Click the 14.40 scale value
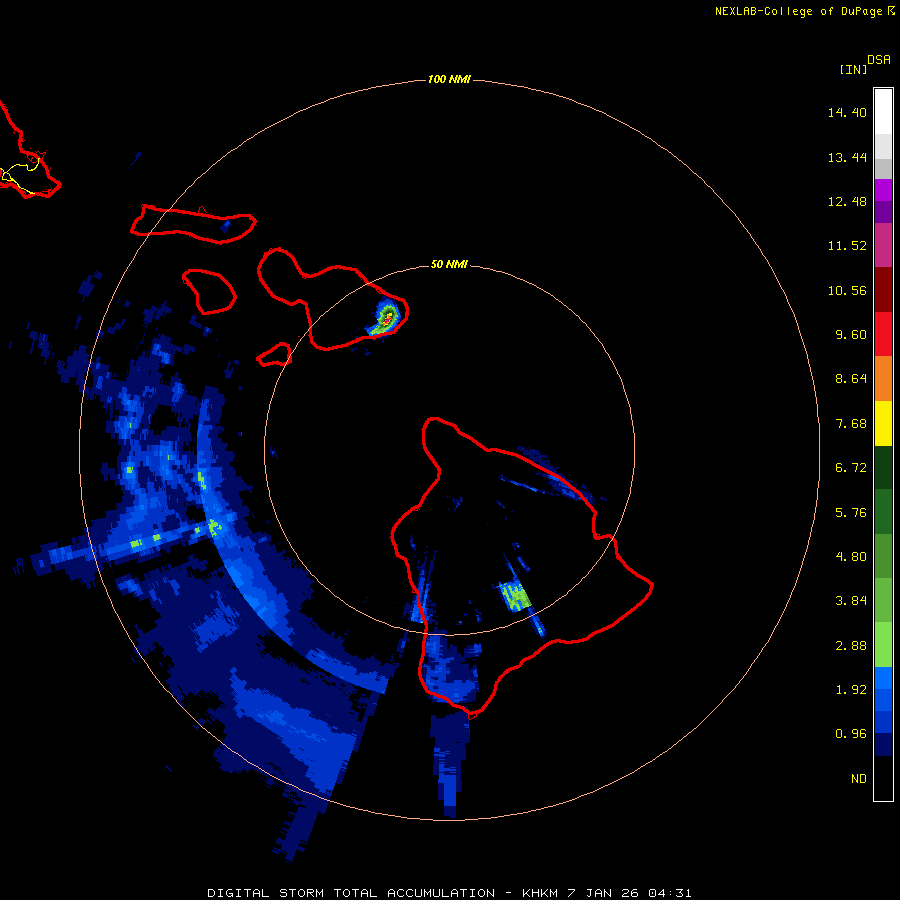 point(847,112)
